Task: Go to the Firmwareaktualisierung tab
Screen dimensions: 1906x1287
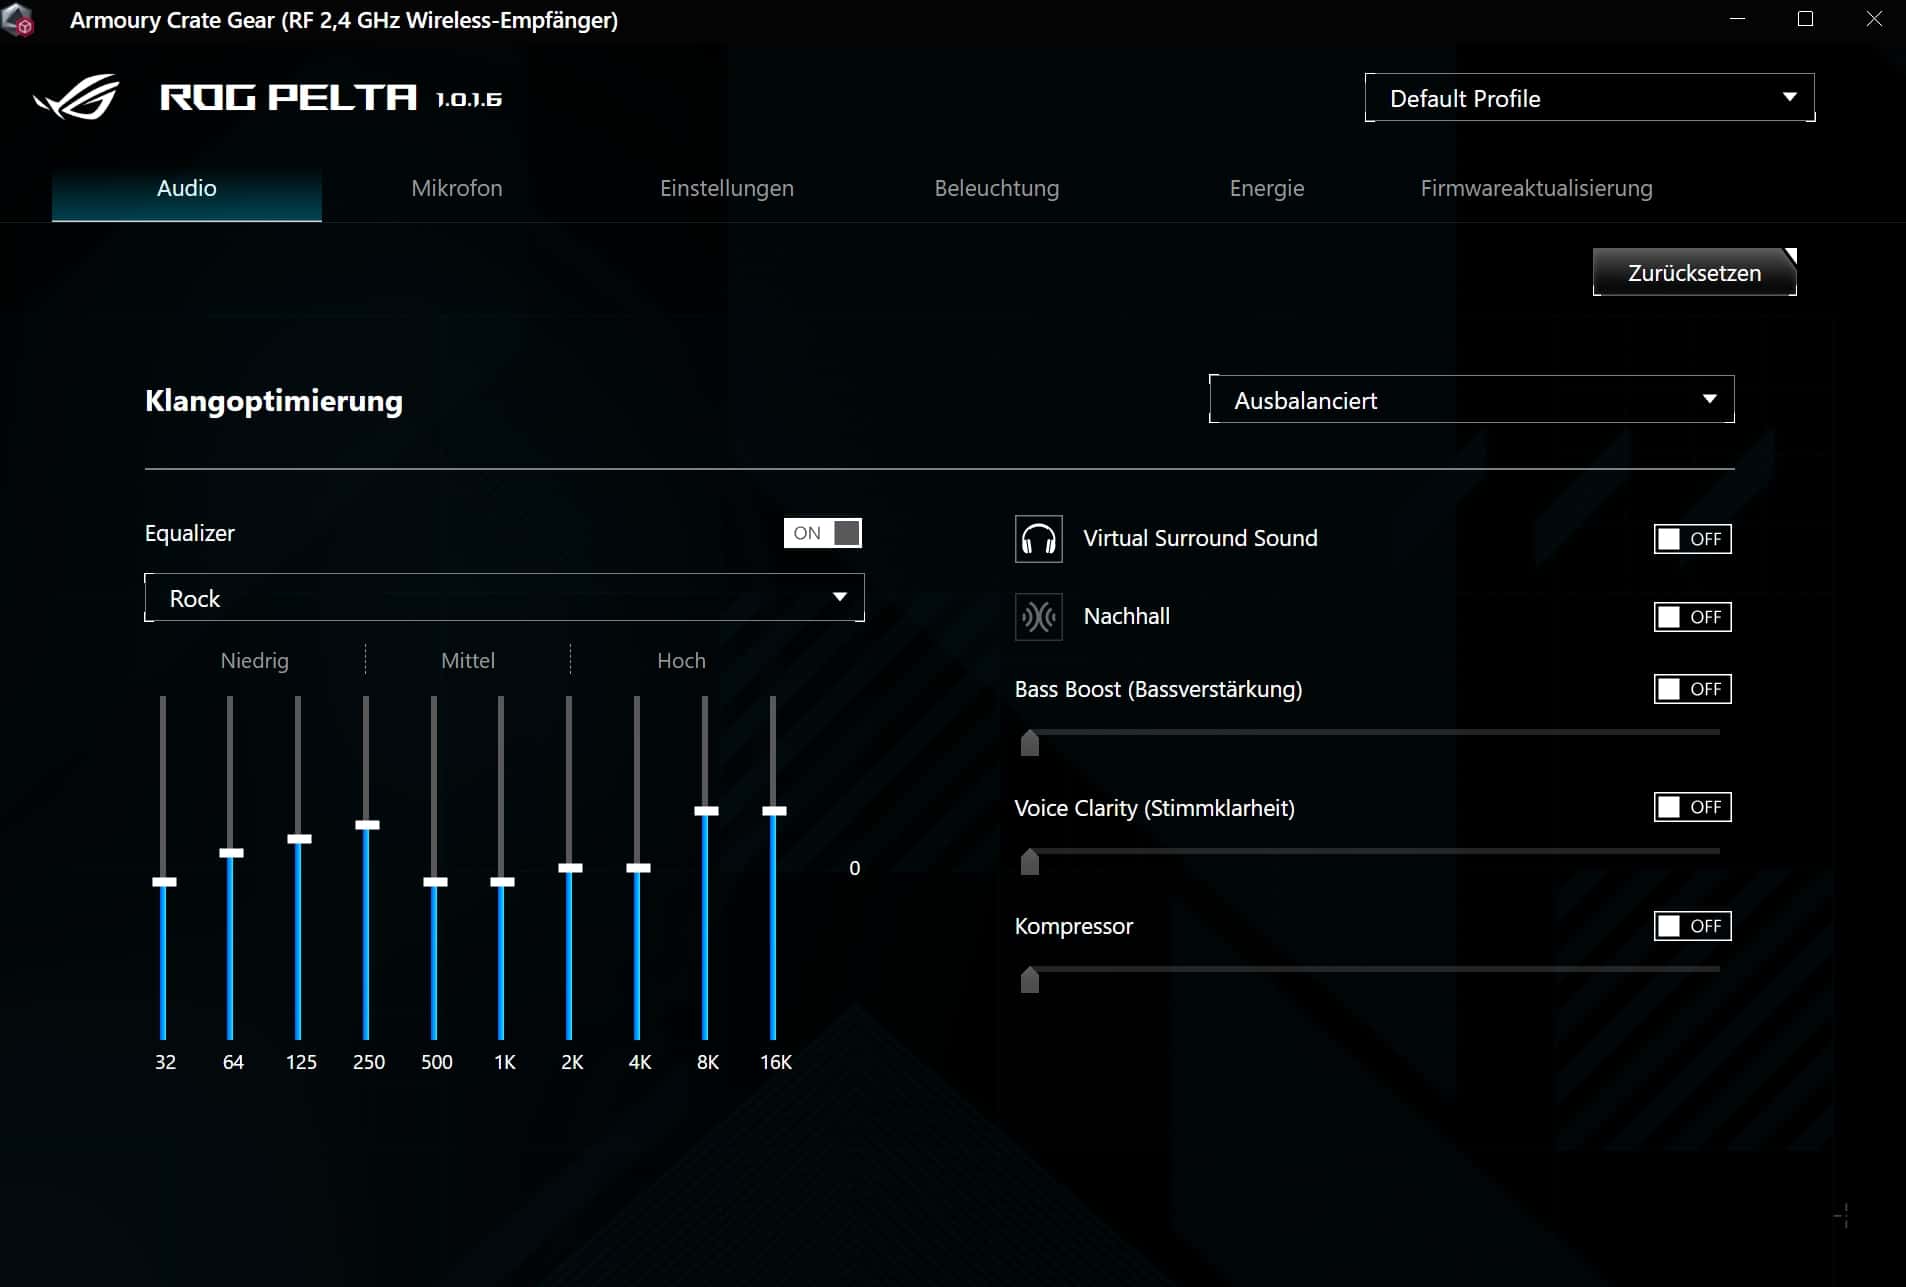Action: pos(1536,188)
